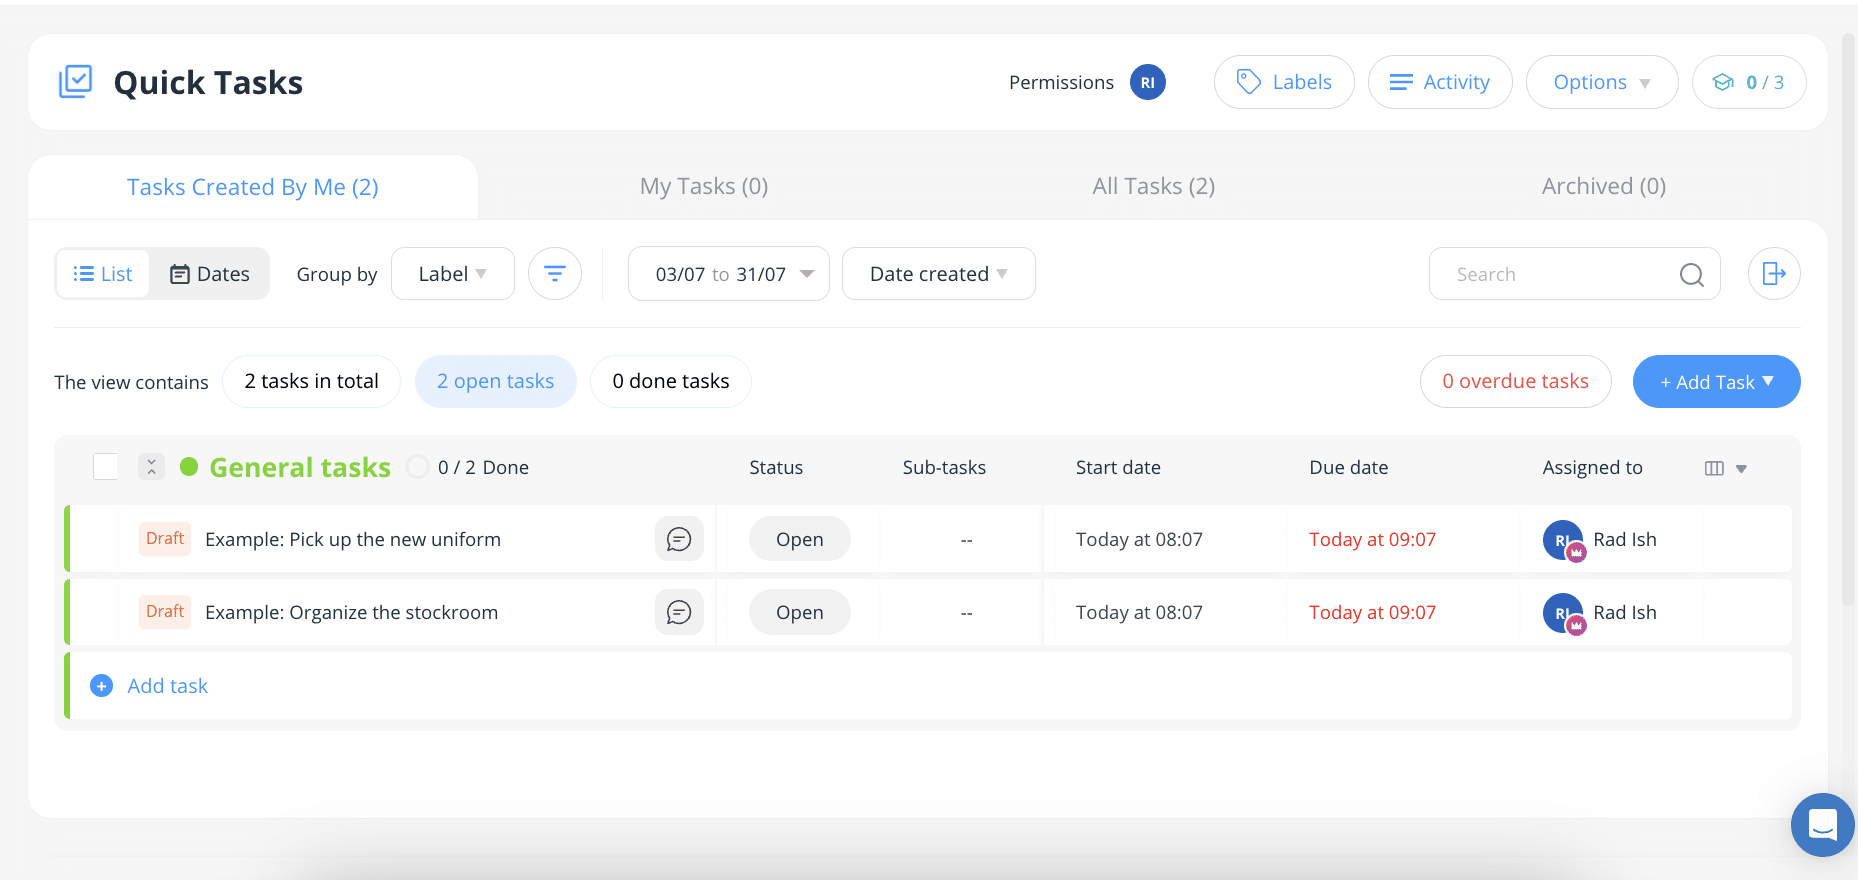Click the Due date column header
The height and width of the screenshot is (880, 1858).
coord(1349,467)
